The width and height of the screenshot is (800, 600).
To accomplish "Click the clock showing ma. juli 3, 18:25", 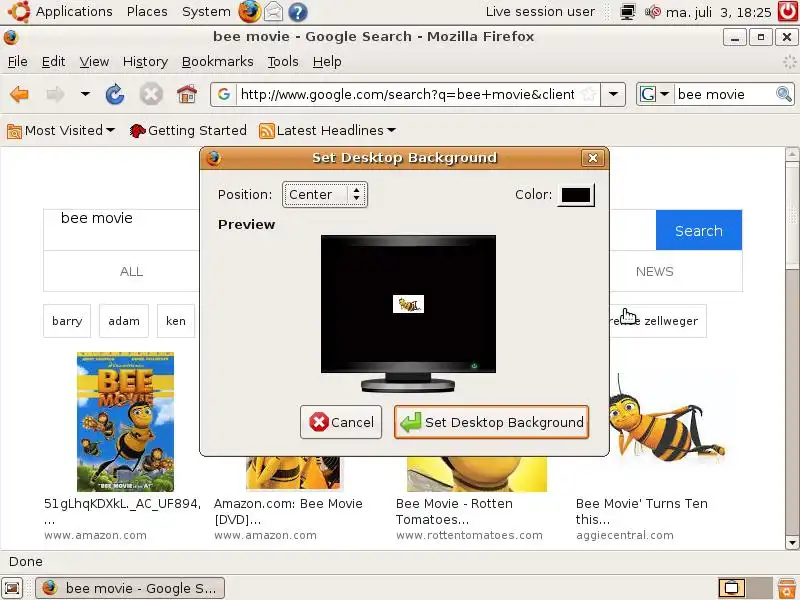I will click(x=718, y=12).
